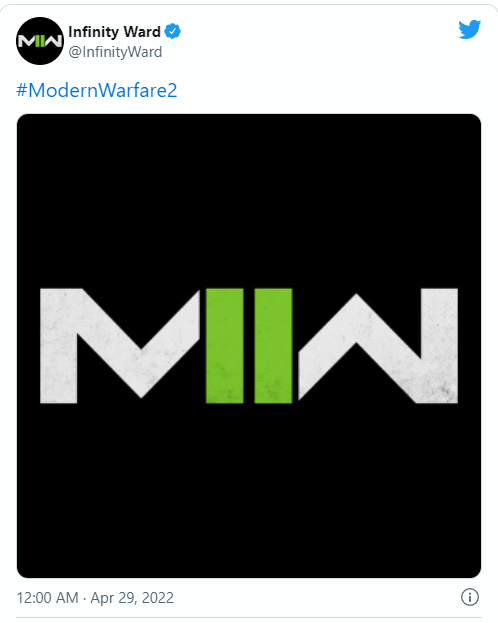498x623 pixels.
Task: Click the word Ward in display name
Action: (141, 32)
